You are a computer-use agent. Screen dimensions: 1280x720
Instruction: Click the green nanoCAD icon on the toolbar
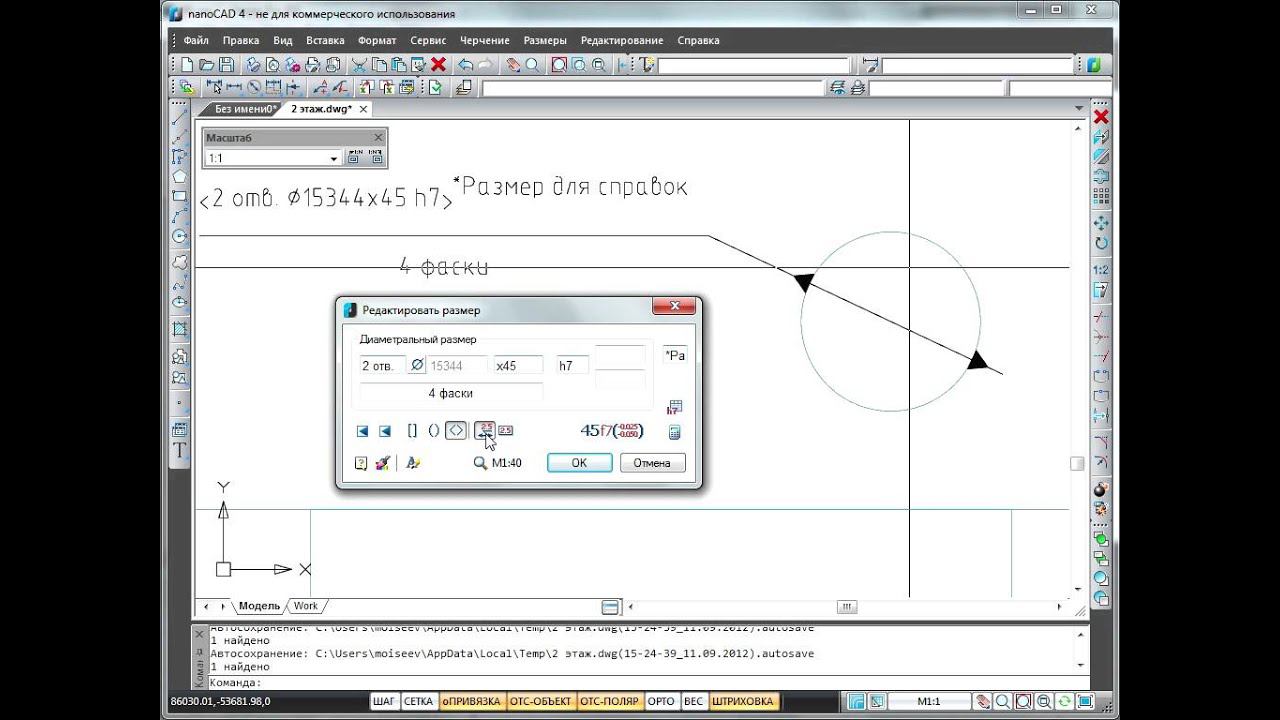(x=1093, y=65)
